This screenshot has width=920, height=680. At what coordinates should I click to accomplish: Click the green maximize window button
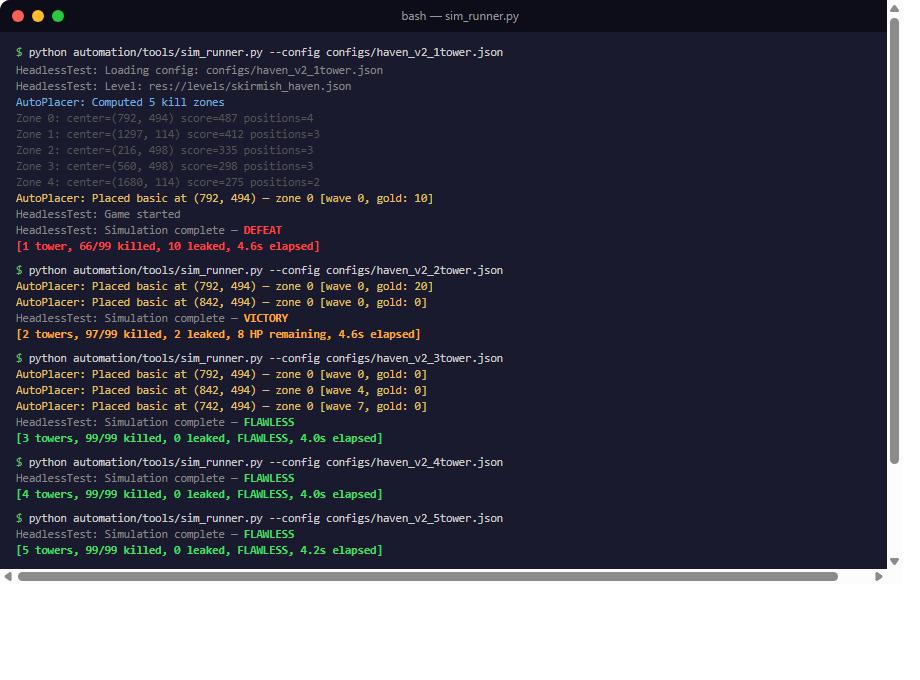click(58, 16)
